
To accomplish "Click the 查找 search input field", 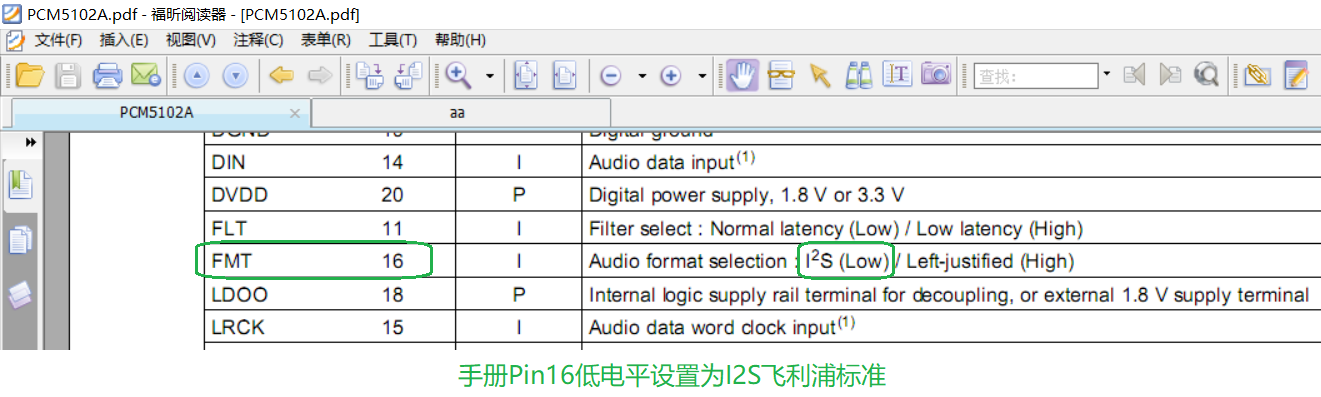I will pos(1036,75).
